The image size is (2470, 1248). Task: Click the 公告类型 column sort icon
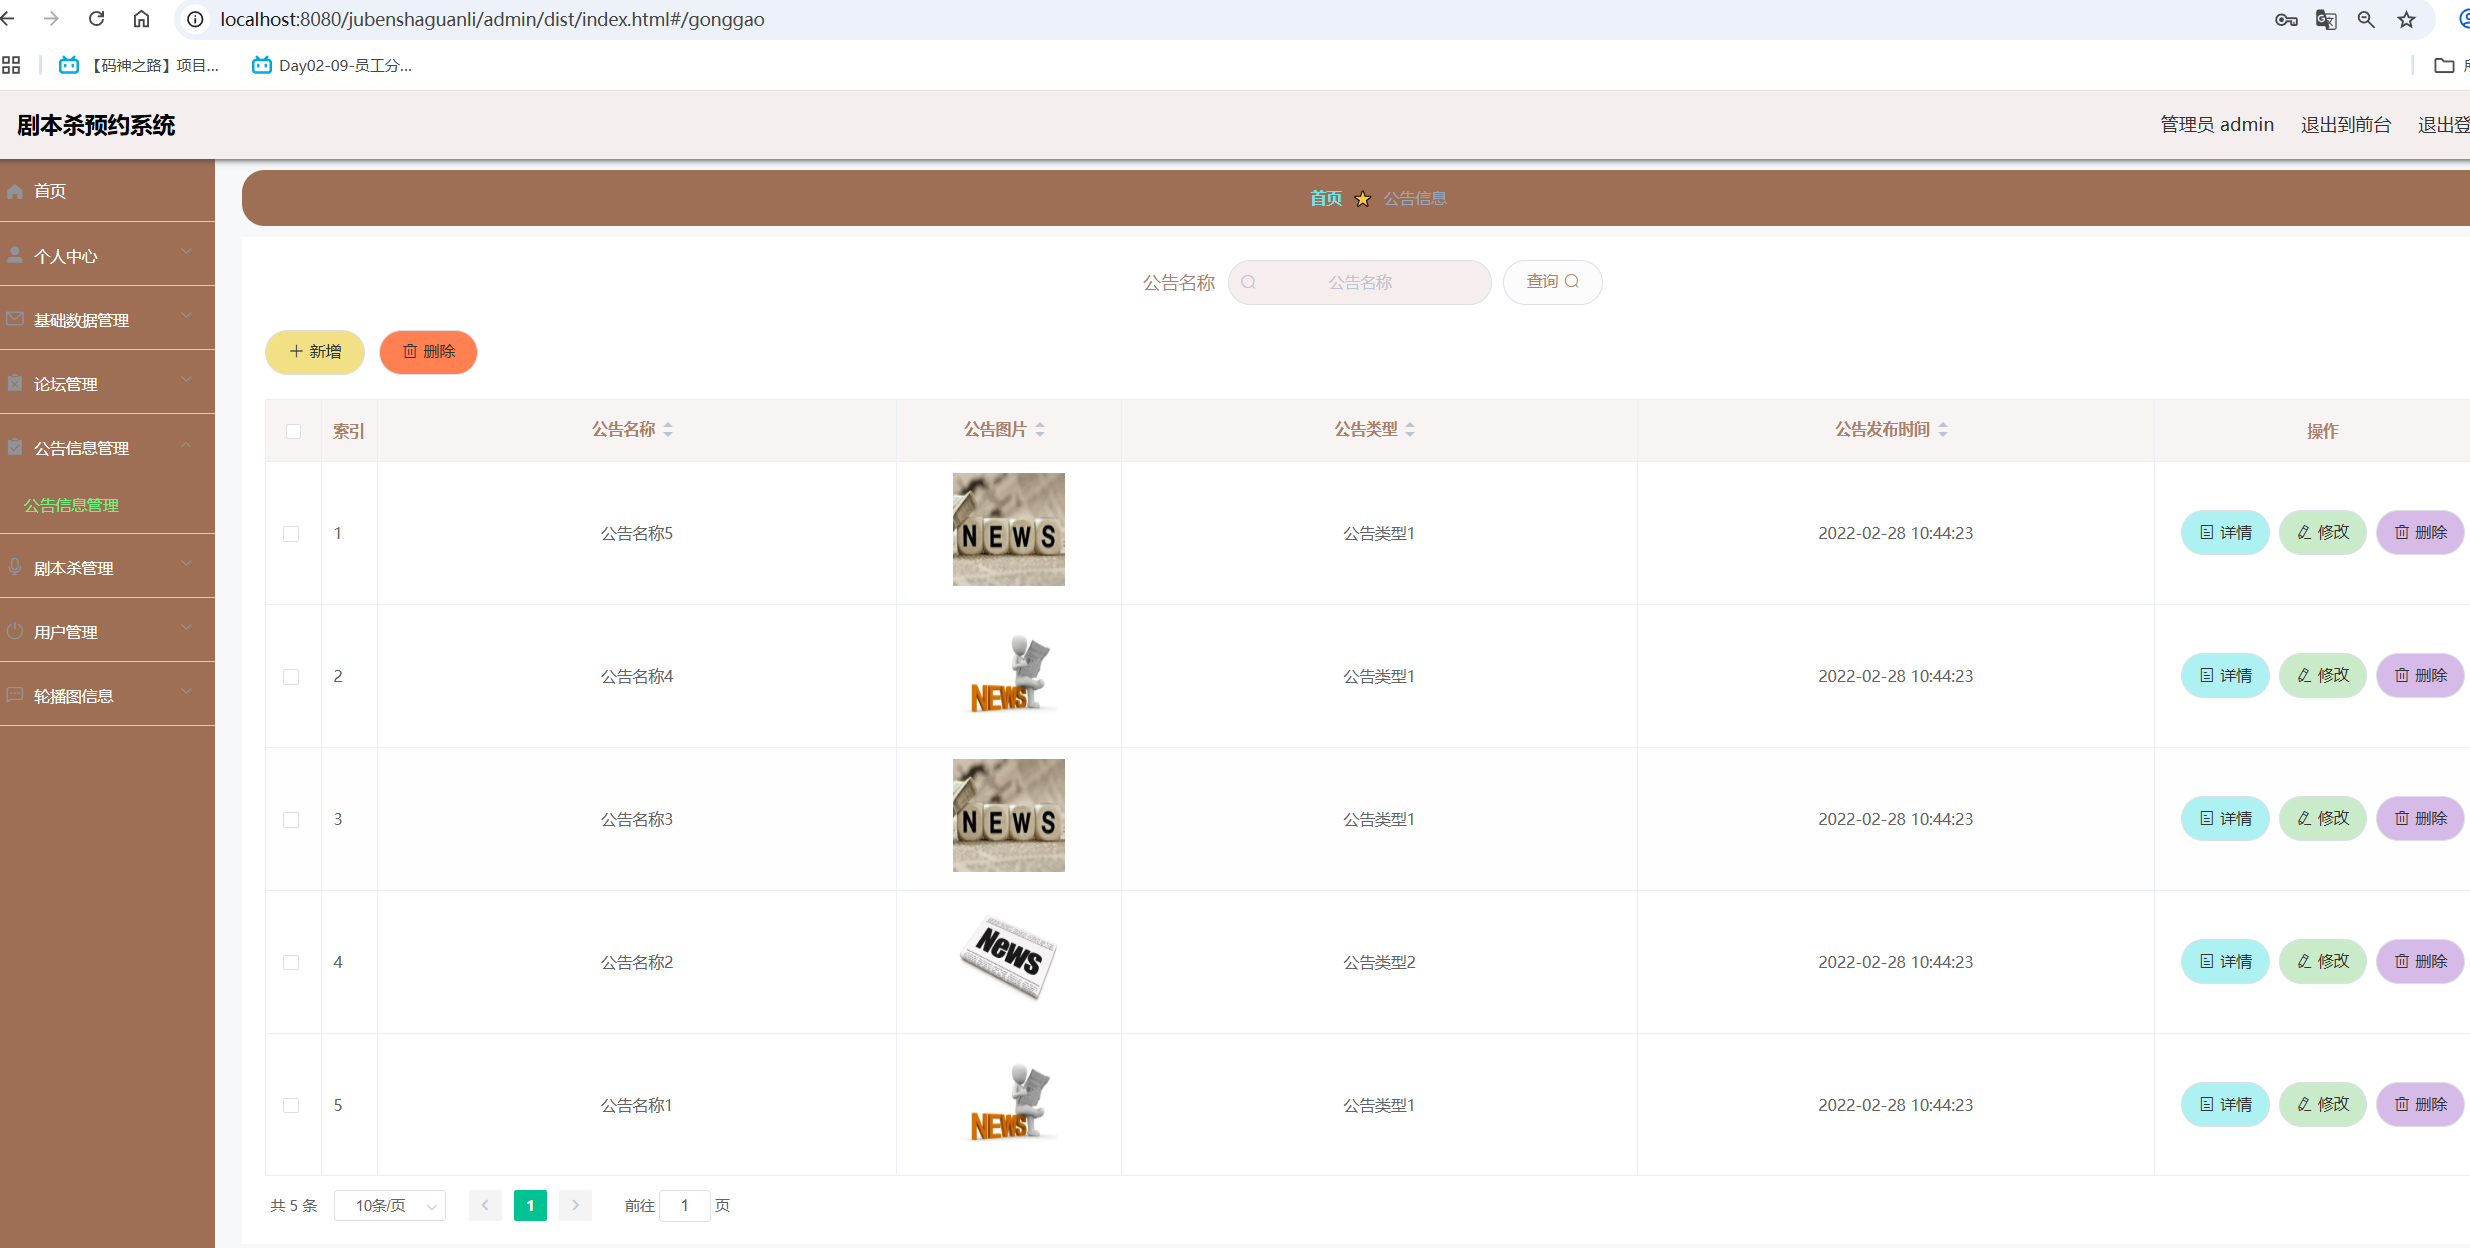[x=1410, y=430]
